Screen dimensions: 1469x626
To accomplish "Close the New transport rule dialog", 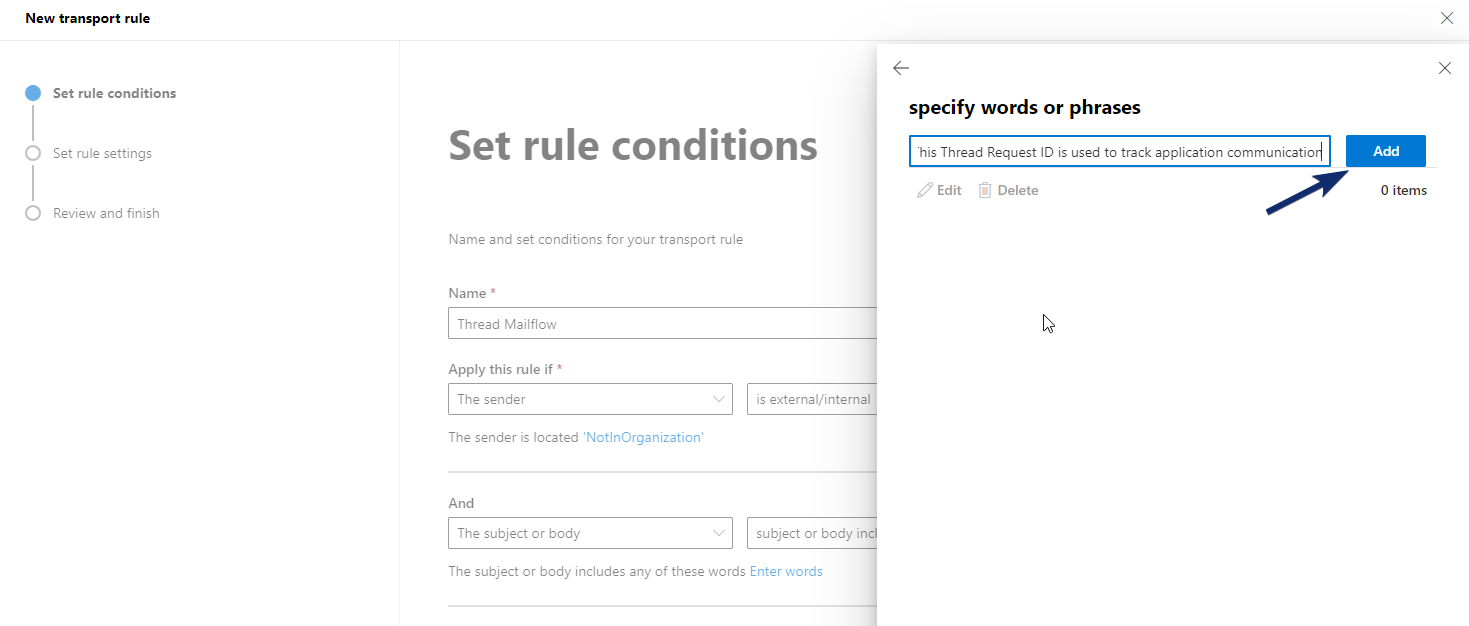I will tap(1446, 18).
